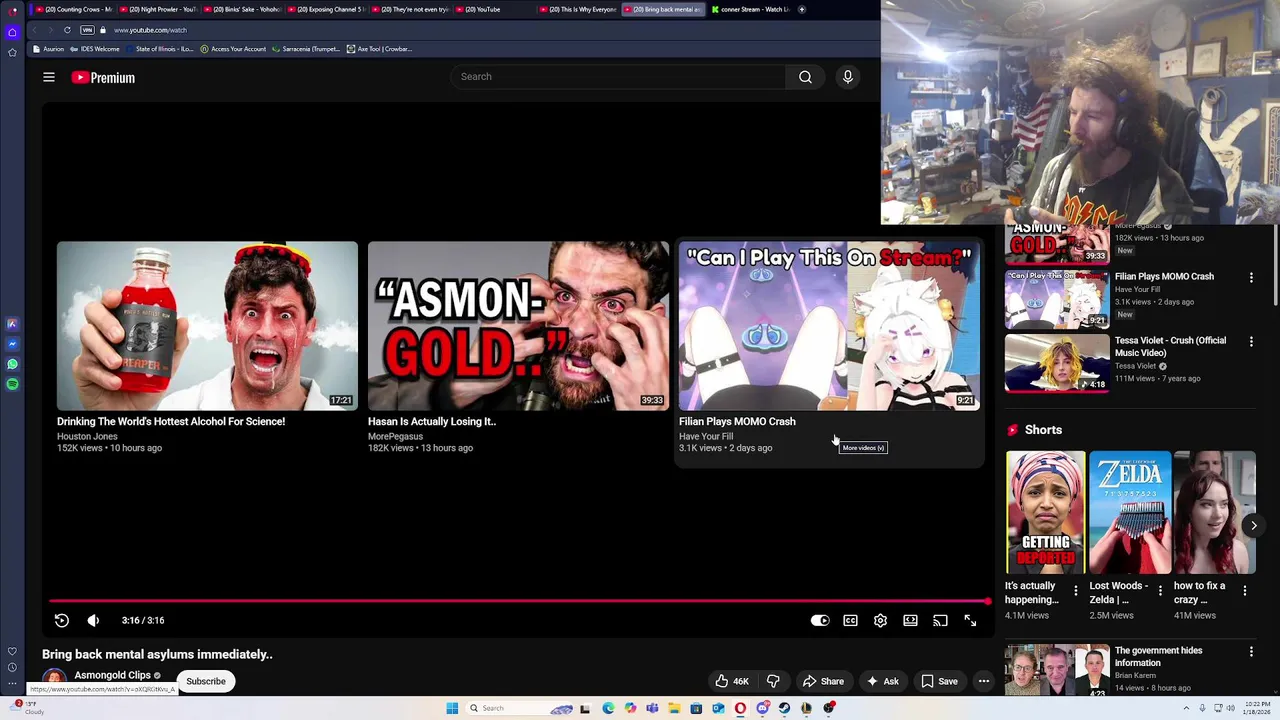Like the video with 46K likes

click(x=731, y=681)
